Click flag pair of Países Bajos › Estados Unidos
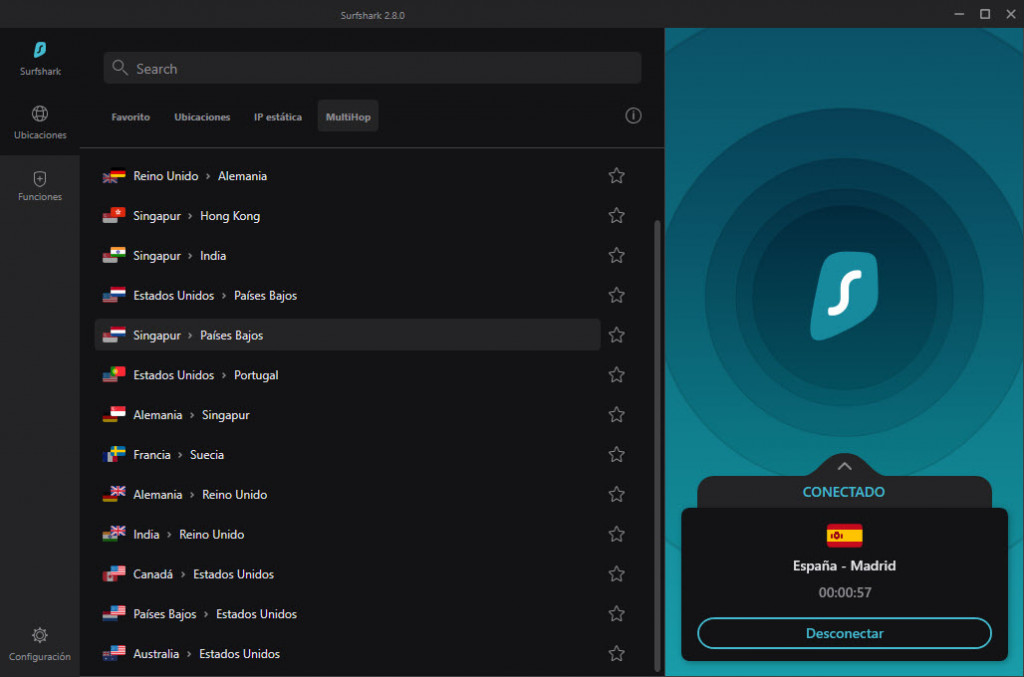 pyautogui.click(x=114, y=614)
